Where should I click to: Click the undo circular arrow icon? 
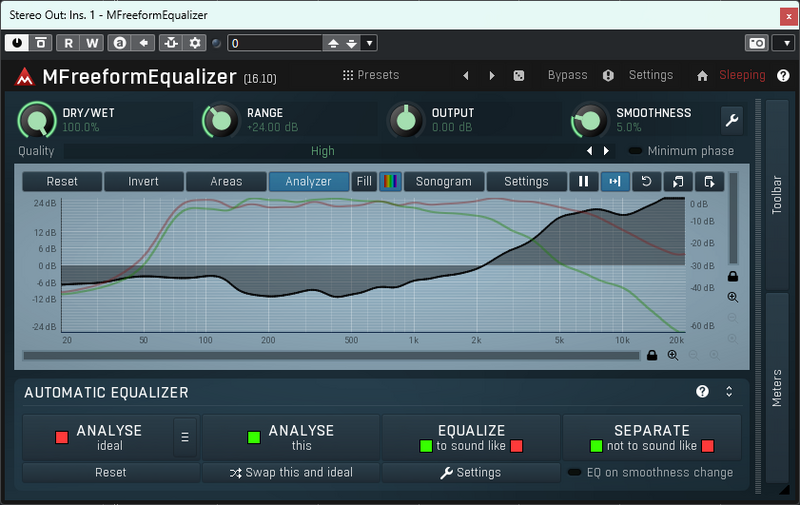tap(646, 182)
